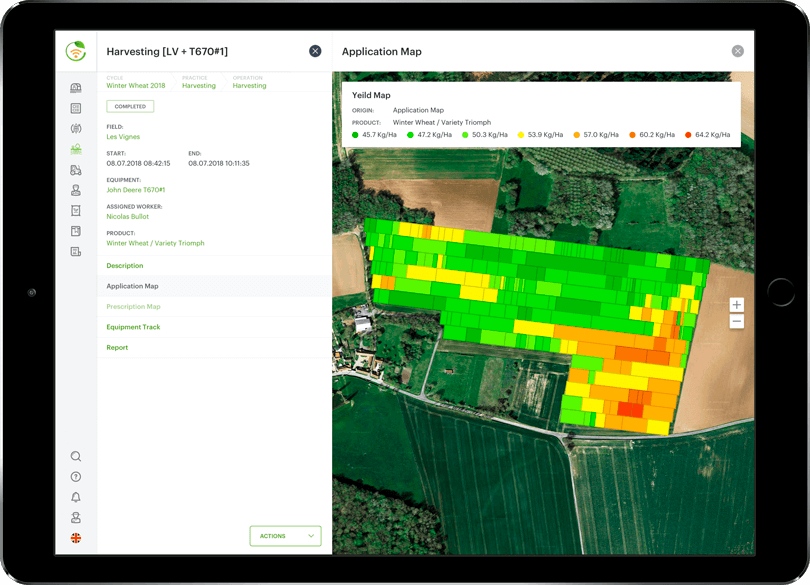
Task: Open the Les Vignes field link
Action: point(123,137)
